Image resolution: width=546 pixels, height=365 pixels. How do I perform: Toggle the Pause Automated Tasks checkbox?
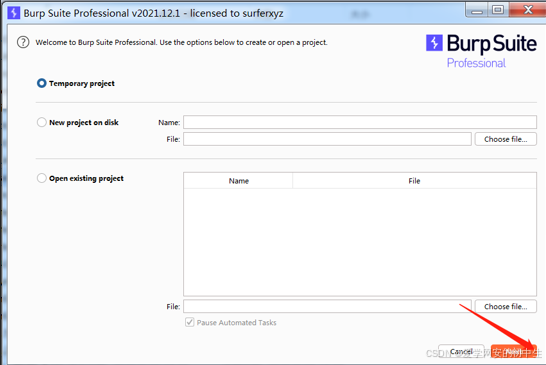click(189, 322)
